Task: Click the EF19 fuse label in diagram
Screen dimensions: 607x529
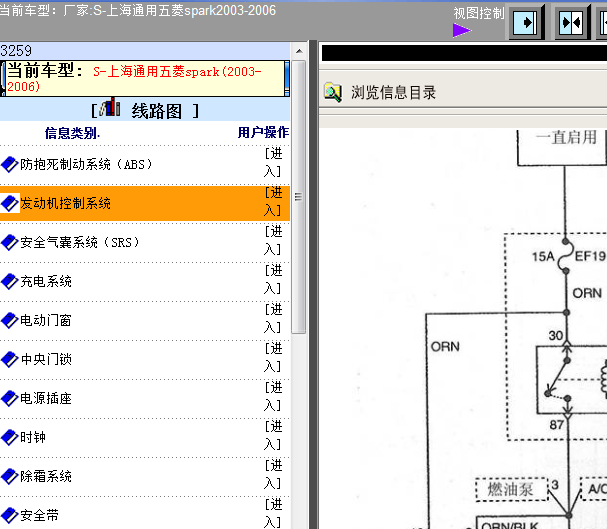Action: coord(590,256)
